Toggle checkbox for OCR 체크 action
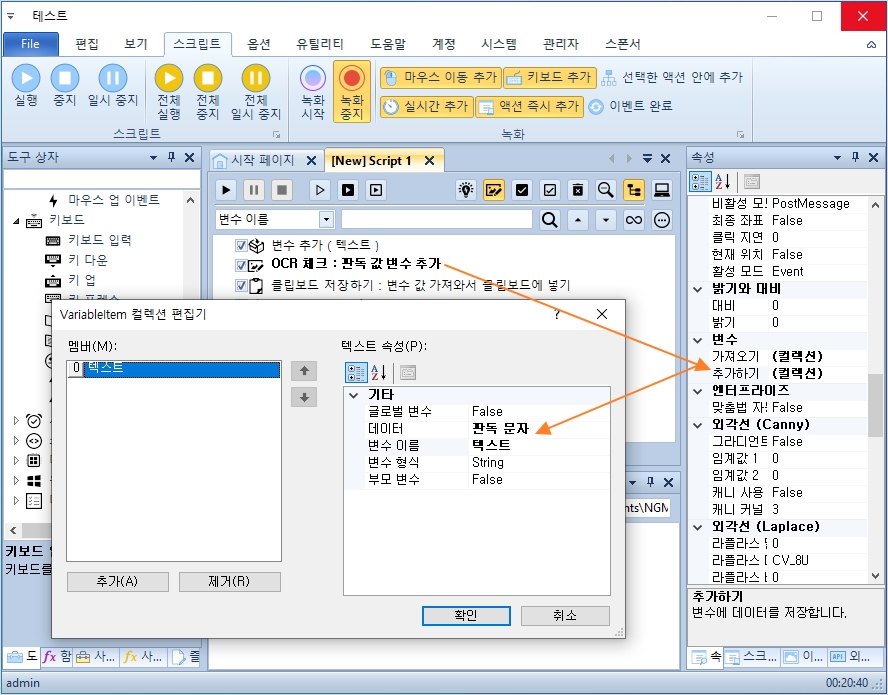This screenshot has width=888, height=695. [x=241, y=265]
